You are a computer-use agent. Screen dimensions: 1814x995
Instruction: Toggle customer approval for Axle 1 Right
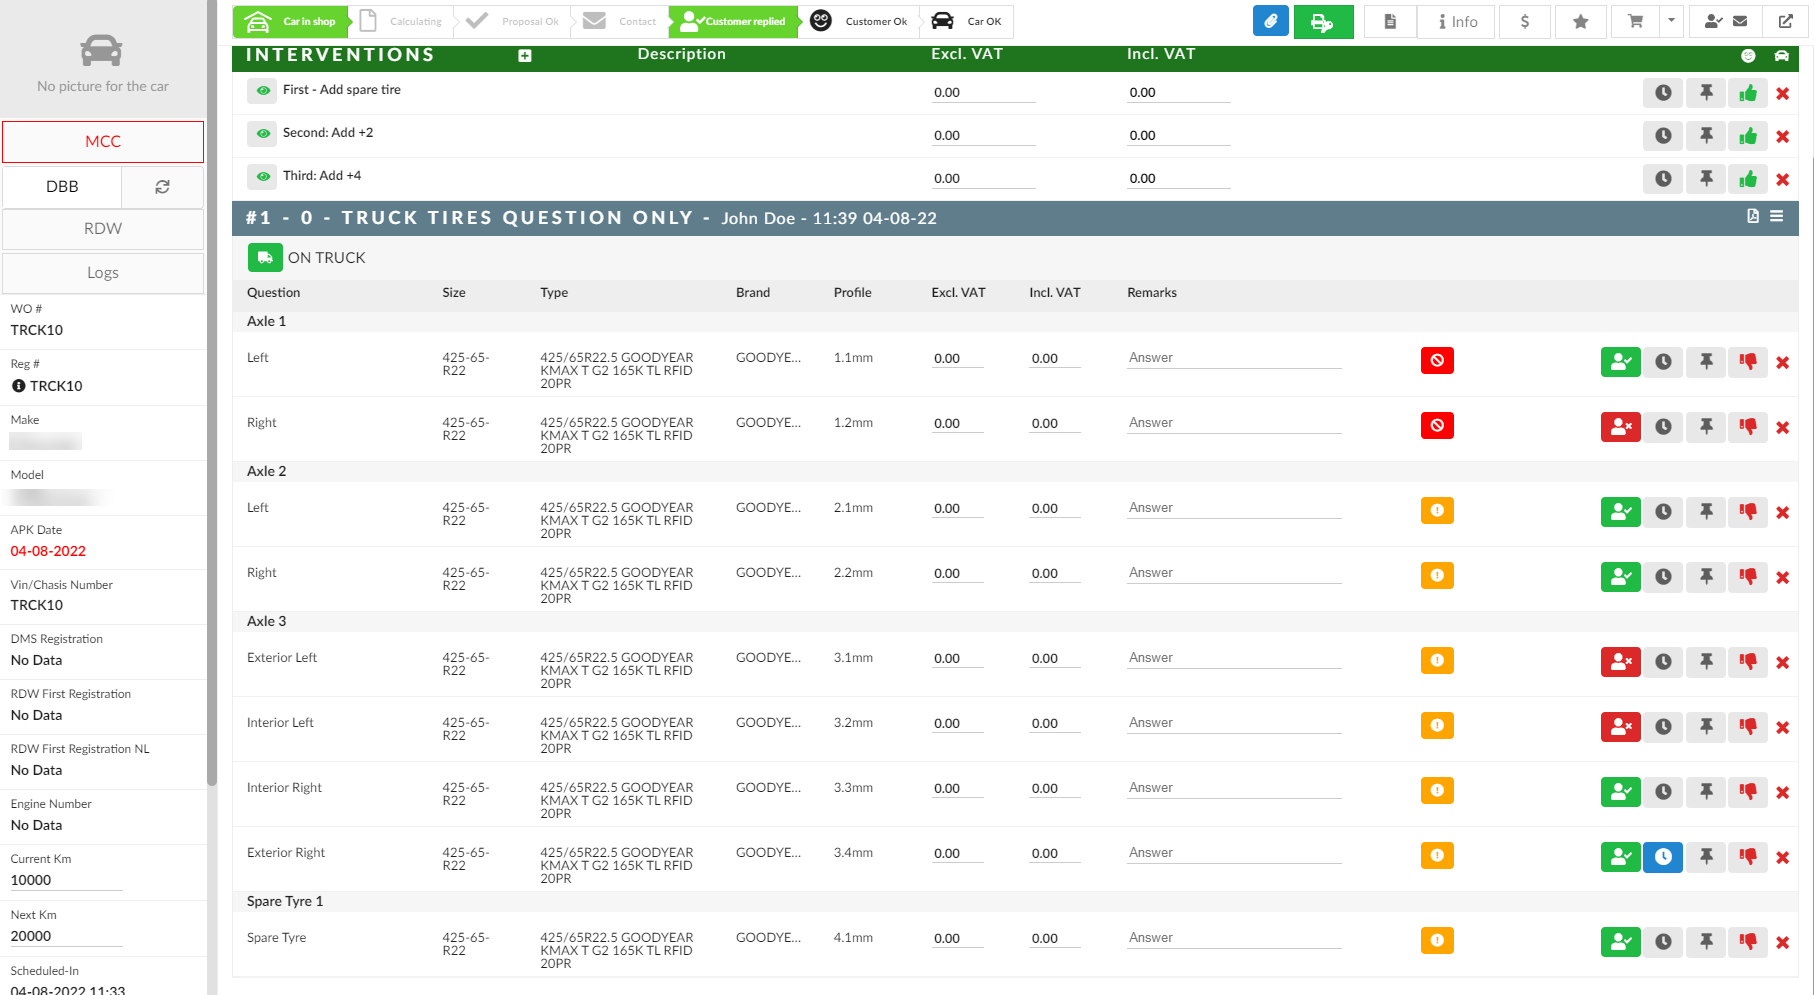(x=1620, y=427)
